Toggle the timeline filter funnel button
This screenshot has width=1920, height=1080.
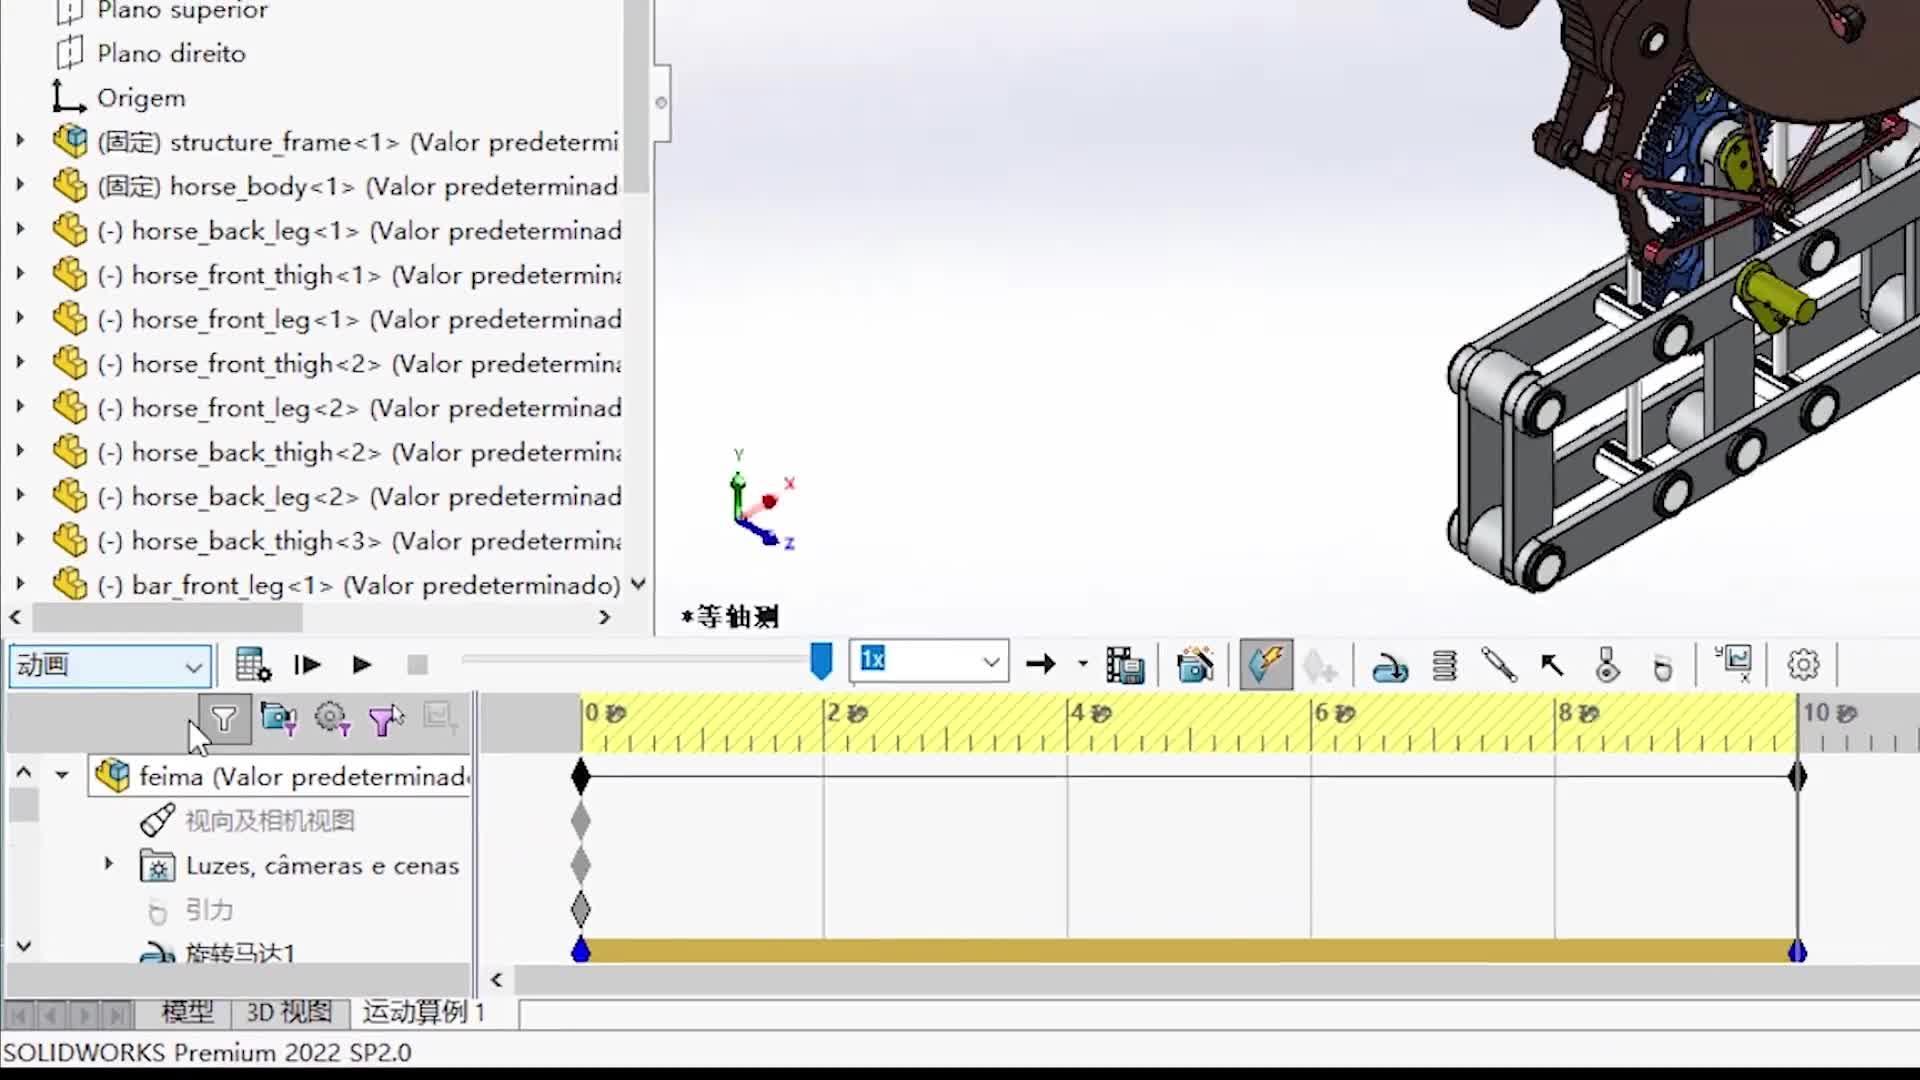pyautogui.click(x=224, y=720)
